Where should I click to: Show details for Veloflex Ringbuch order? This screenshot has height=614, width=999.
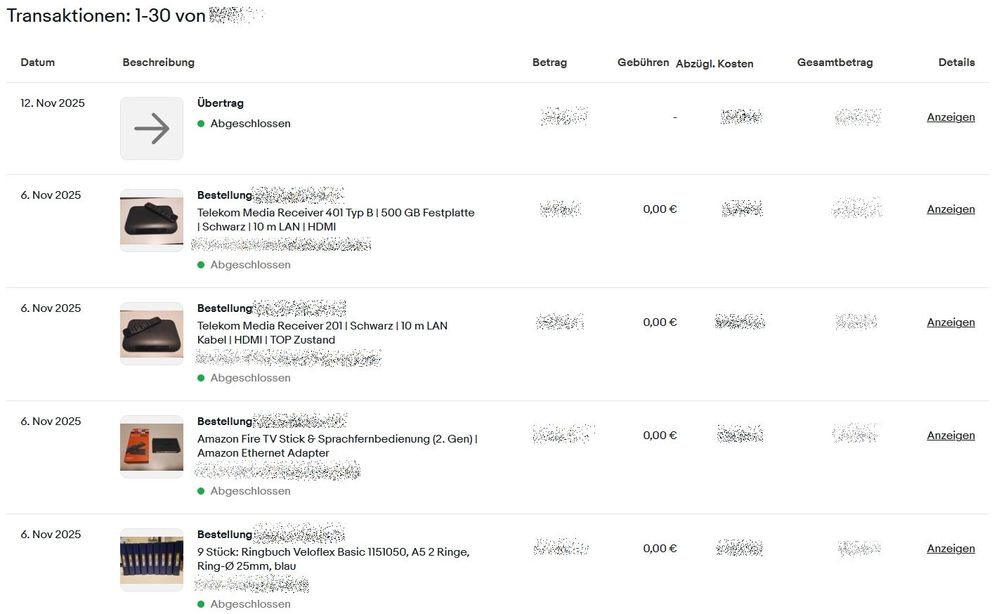(950, 549)
